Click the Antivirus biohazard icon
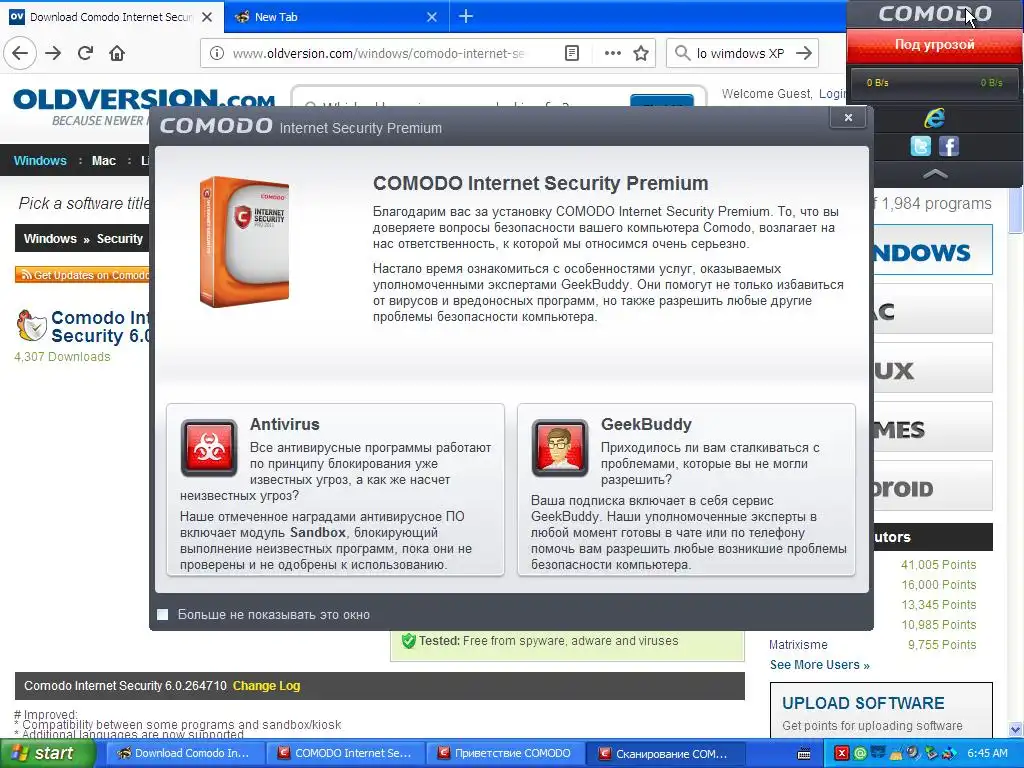Screen dimensions: 1024x768 208,447
